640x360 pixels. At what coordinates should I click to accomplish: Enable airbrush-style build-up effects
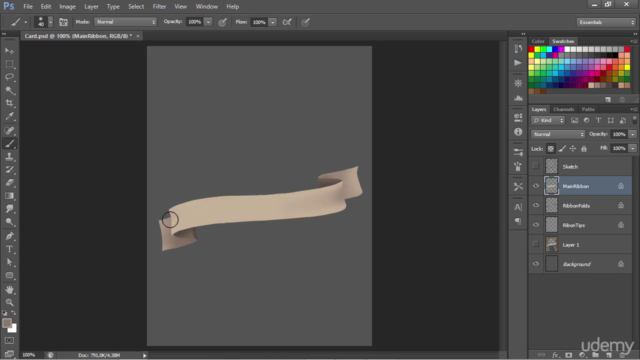287,22
